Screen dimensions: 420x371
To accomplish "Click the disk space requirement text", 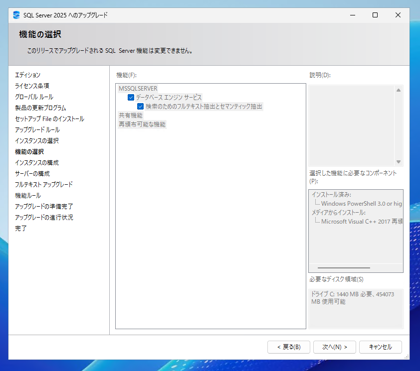I will click(353, 298).
